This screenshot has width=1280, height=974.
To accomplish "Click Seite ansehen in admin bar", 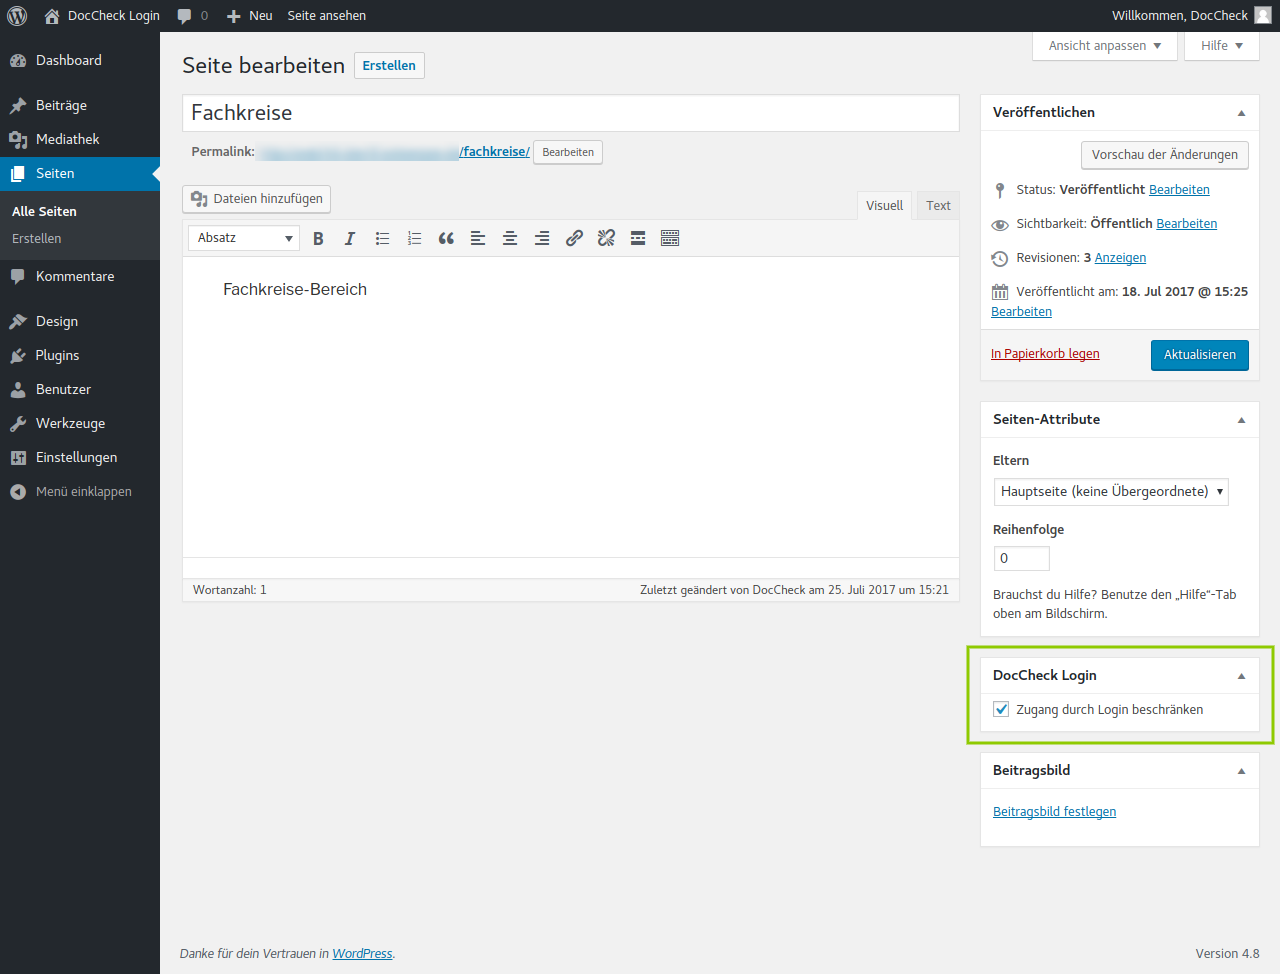I will pos(327,16).
